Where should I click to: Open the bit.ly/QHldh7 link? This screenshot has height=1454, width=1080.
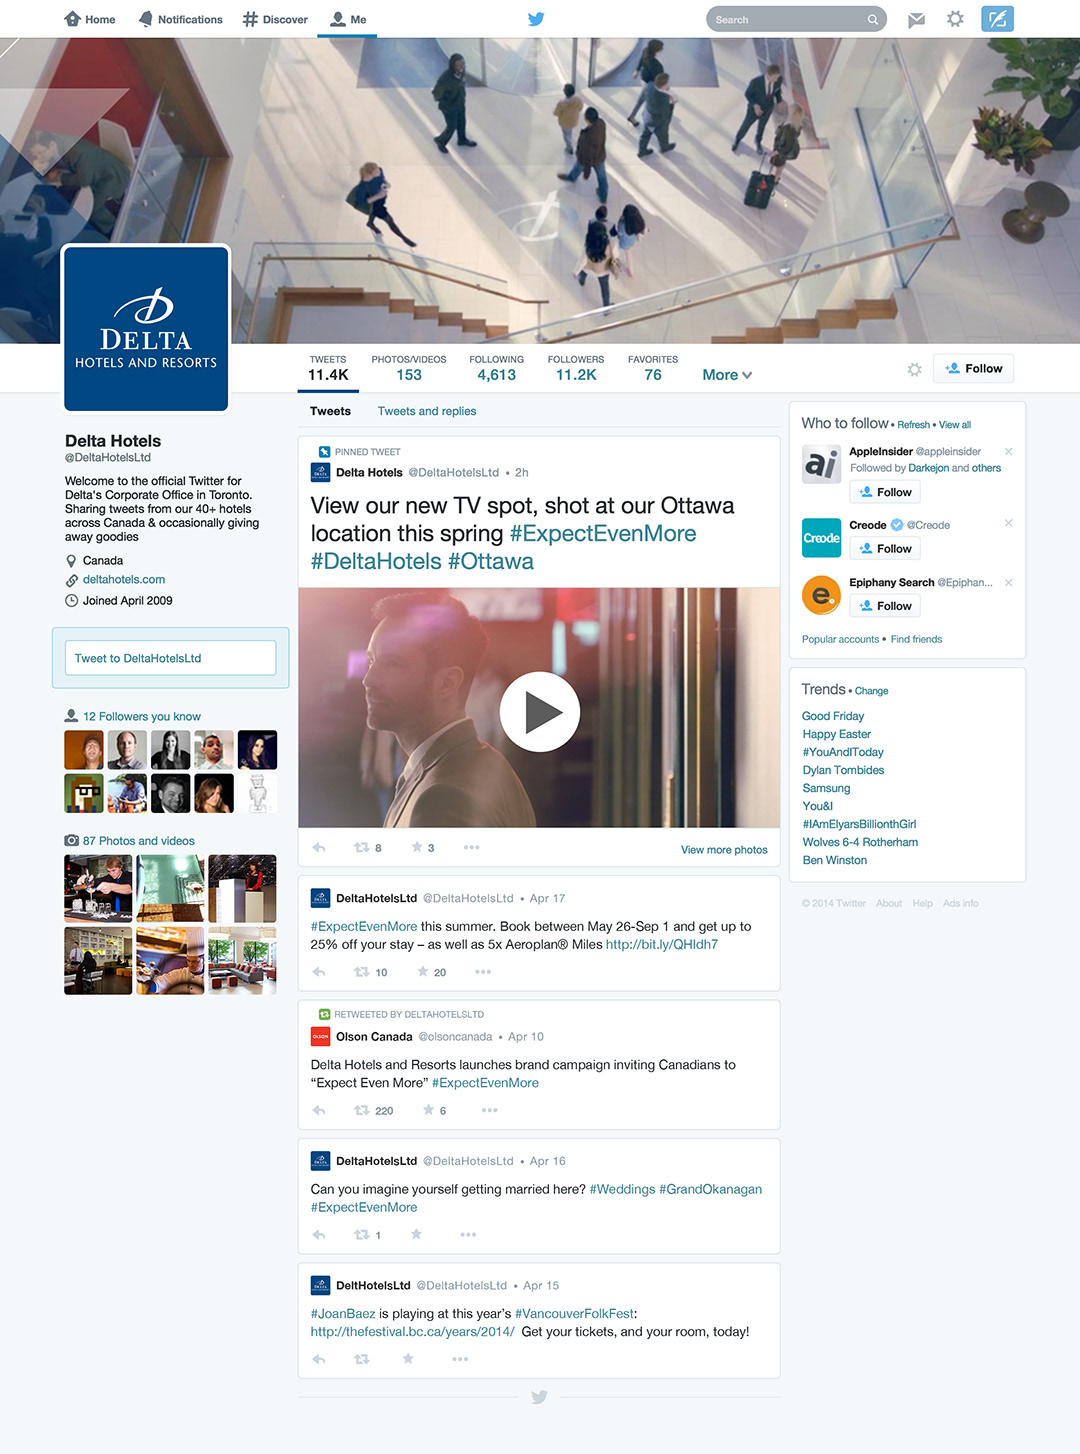tap(662, 944)
